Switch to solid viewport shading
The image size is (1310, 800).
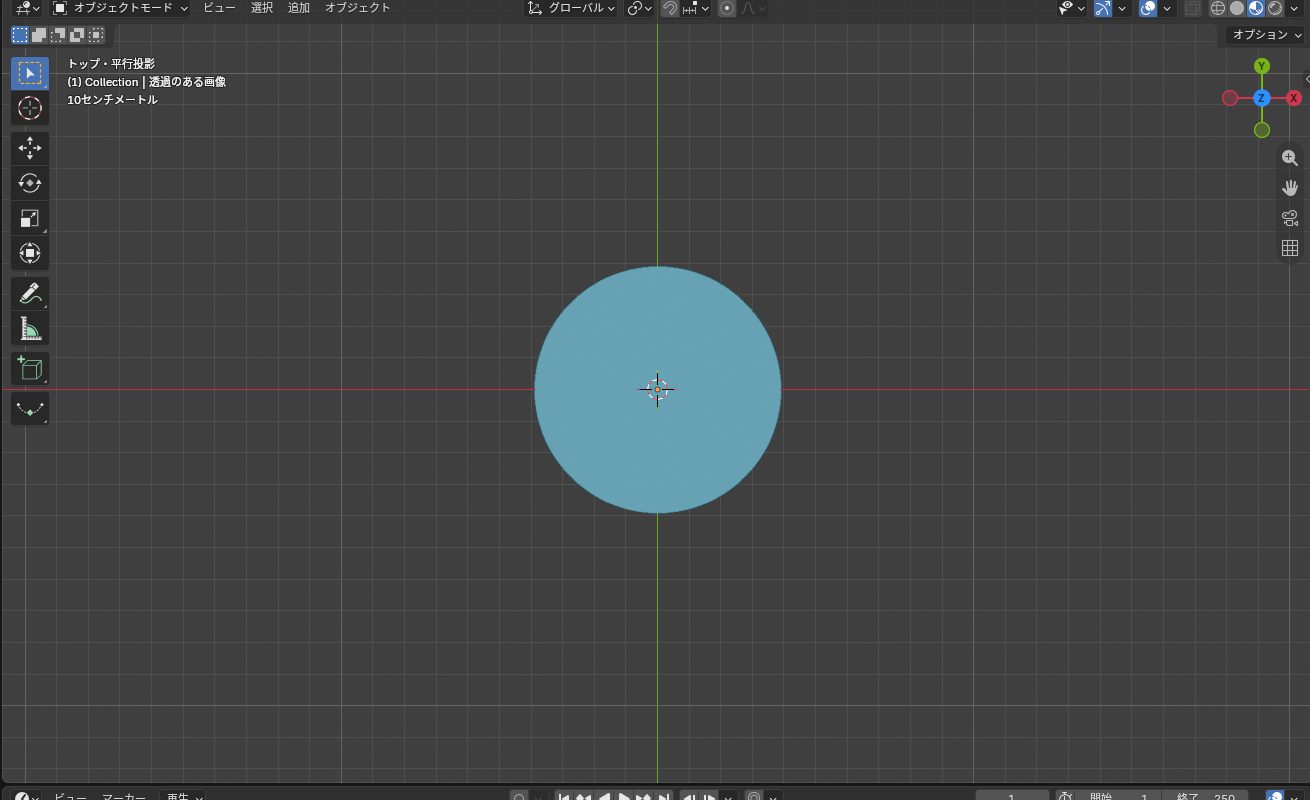pyautogui.click(x=1237, y=8)
